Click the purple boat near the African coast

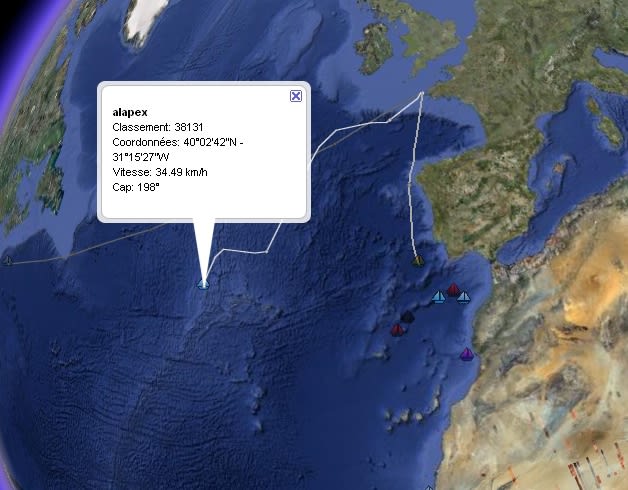pyautogui.click(x=467, y=354)
